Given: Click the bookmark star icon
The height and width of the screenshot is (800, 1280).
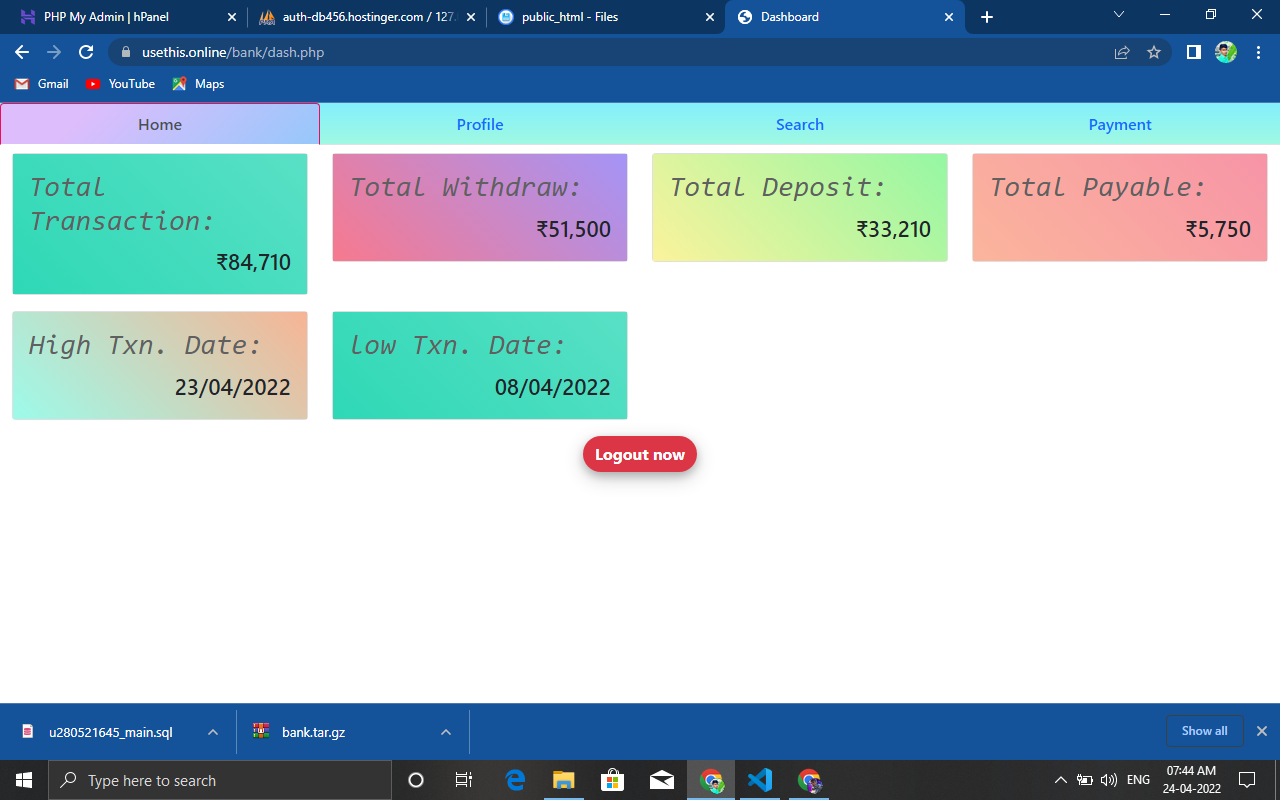Looking at the screenshot, I should [x=1154, y=51].
